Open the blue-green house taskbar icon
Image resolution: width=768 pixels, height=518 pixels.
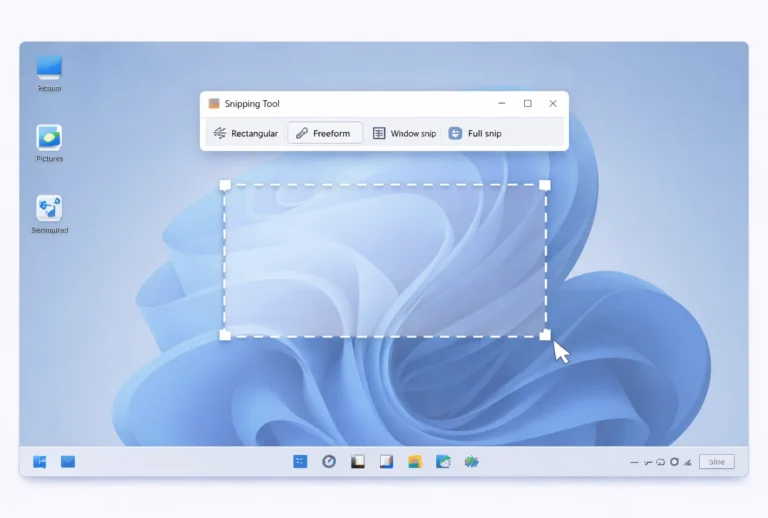(443, 461)
